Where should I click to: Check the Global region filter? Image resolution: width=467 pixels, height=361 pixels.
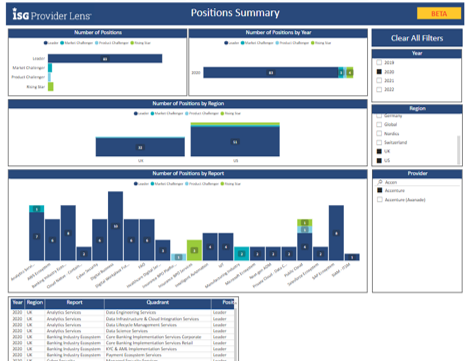coord(379,124)
